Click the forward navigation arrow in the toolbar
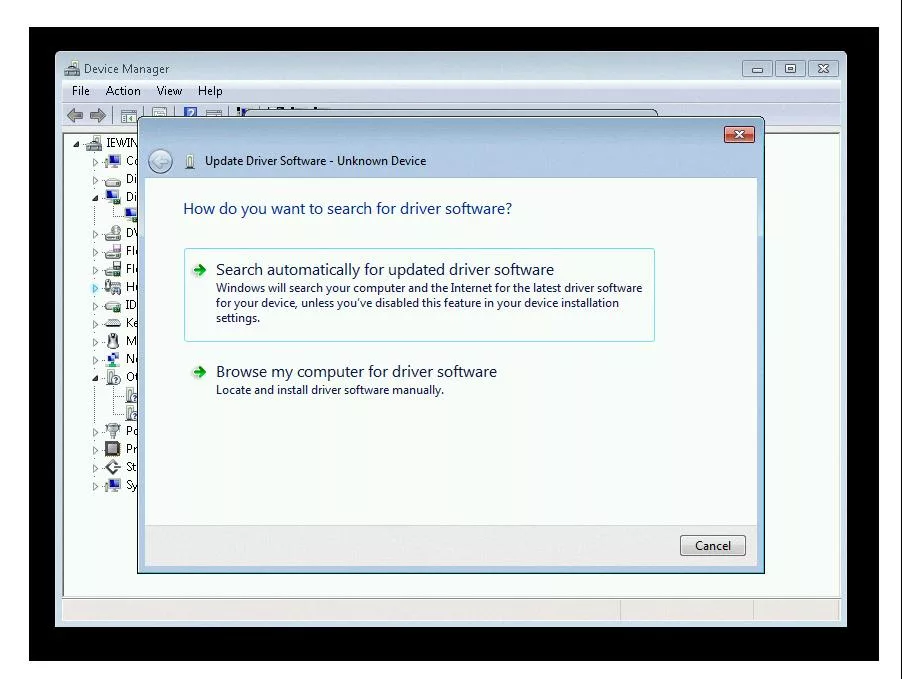902x679 pixels. tap(97, 114)
